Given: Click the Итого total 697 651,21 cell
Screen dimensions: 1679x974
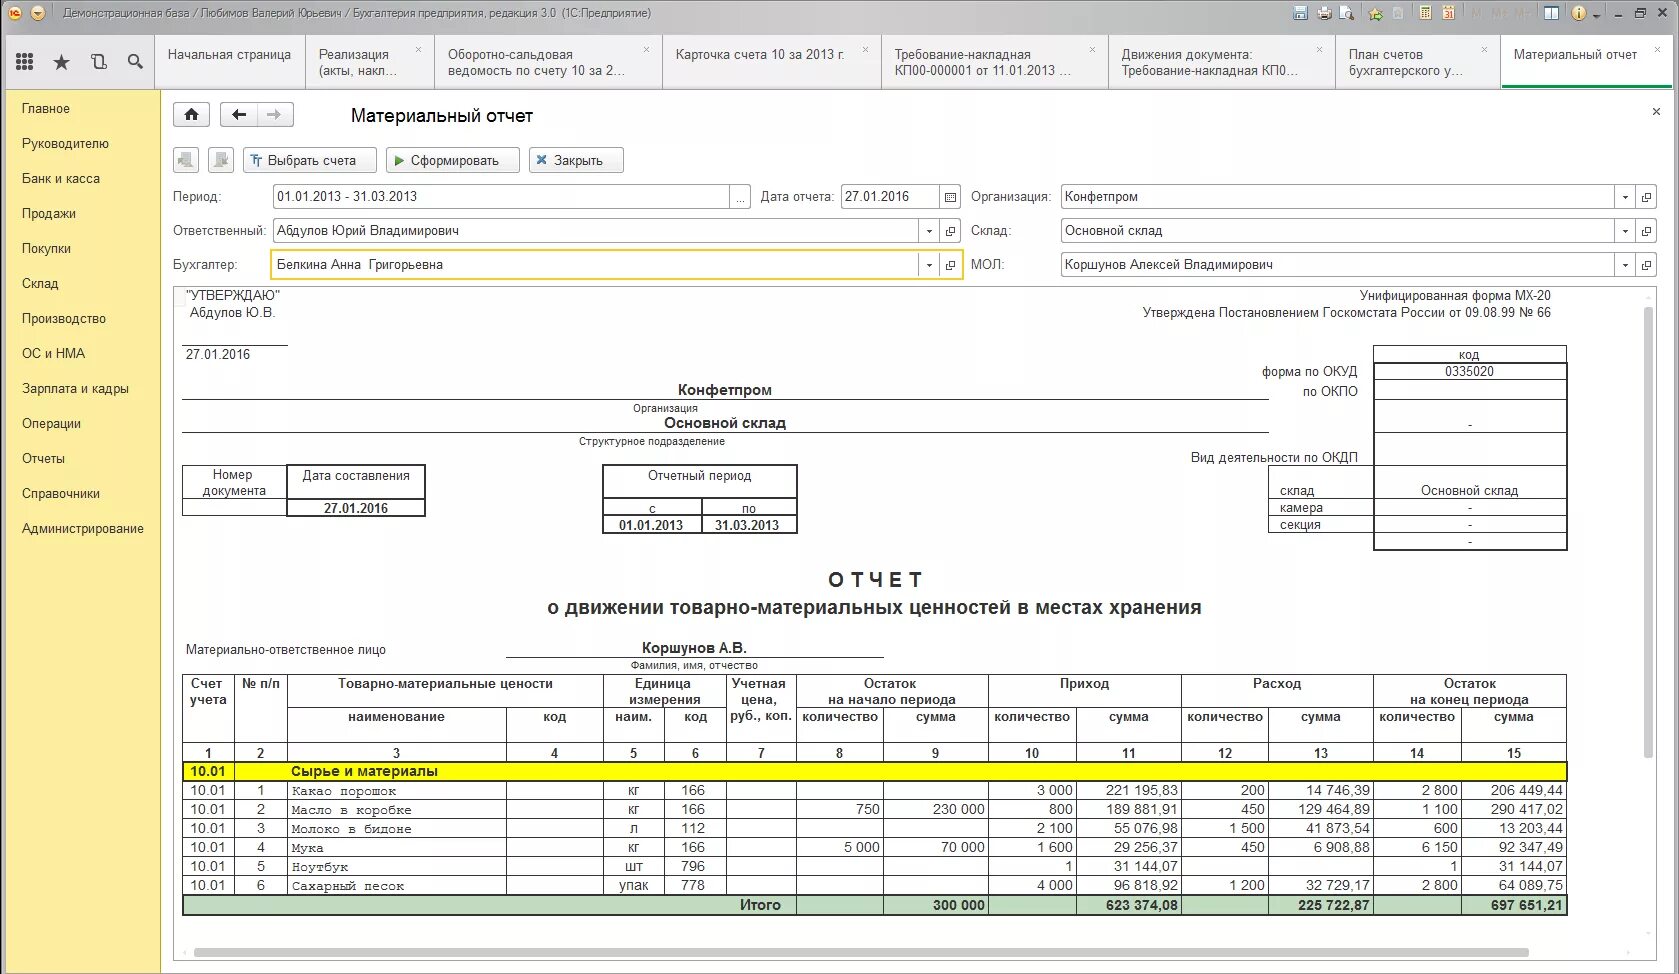Looking at the screenshot, I should [x=1514, y=905].
